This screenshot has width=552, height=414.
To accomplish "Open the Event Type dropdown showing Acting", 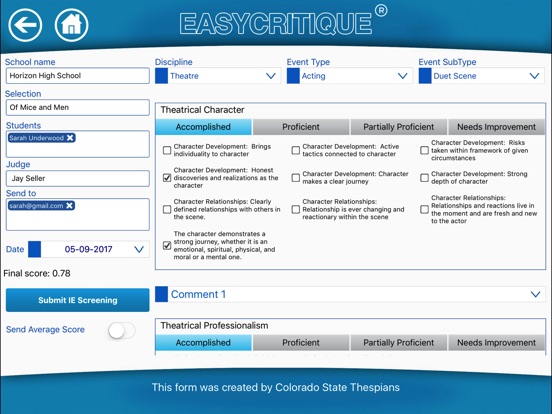I will (350, 76).
